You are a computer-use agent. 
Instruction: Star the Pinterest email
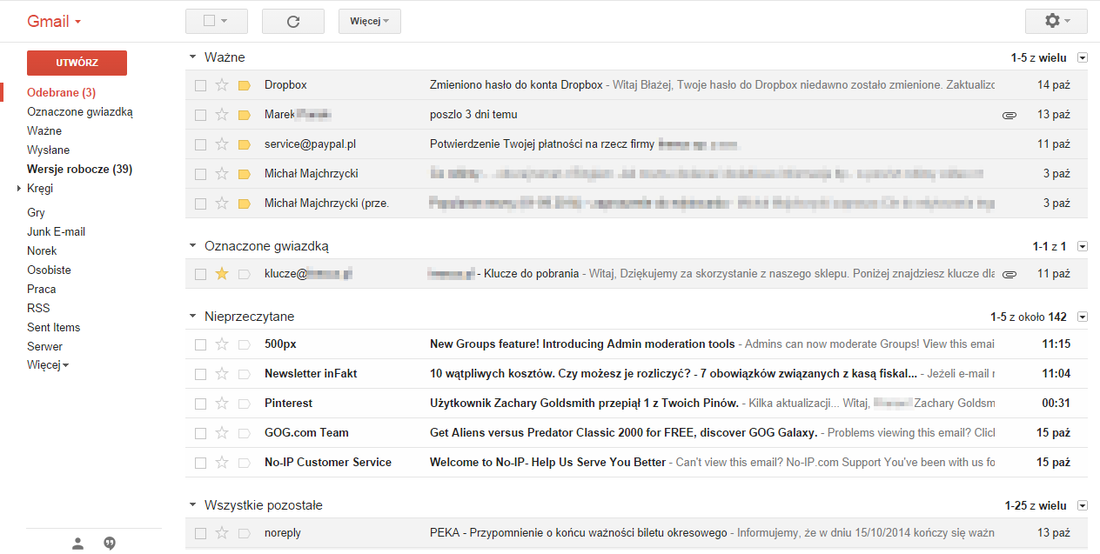click(222, 403)
